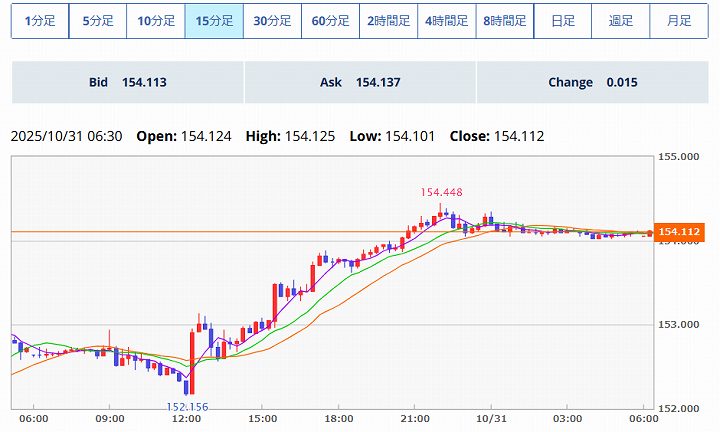The height and width of the screenshot is (432, 720).
Task: Select the 2時間足 interval tab
Action: coord(388,20)
